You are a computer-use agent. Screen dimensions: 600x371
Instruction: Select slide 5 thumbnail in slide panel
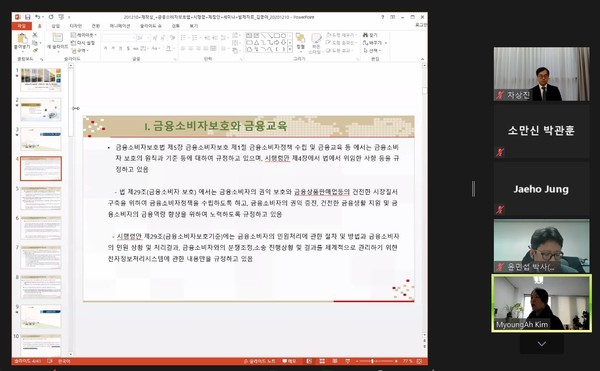tap(41, 198)
